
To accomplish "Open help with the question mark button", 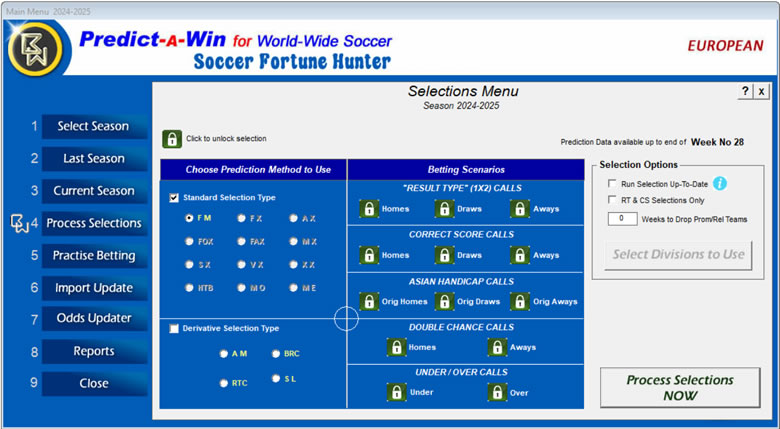I will click(745, 92).
